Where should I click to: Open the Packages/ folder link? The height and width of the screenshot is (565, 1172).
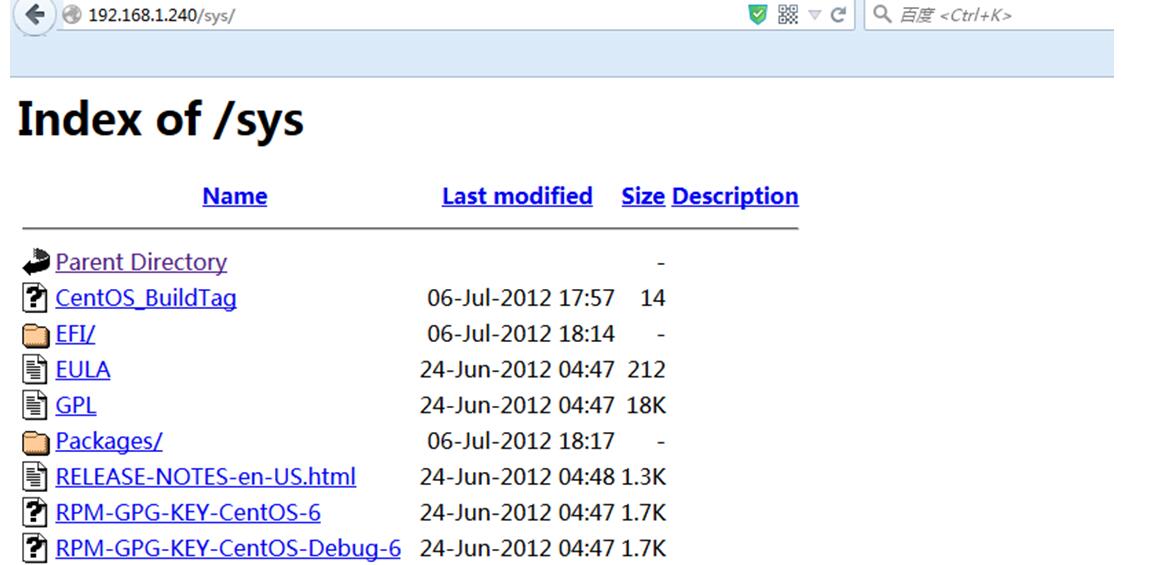(x=109, y=441)
